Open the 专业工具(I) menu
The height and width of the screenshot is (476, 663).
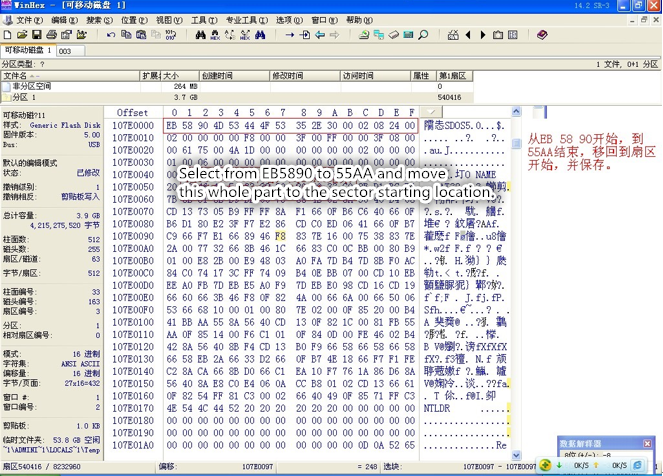point(247,20)
